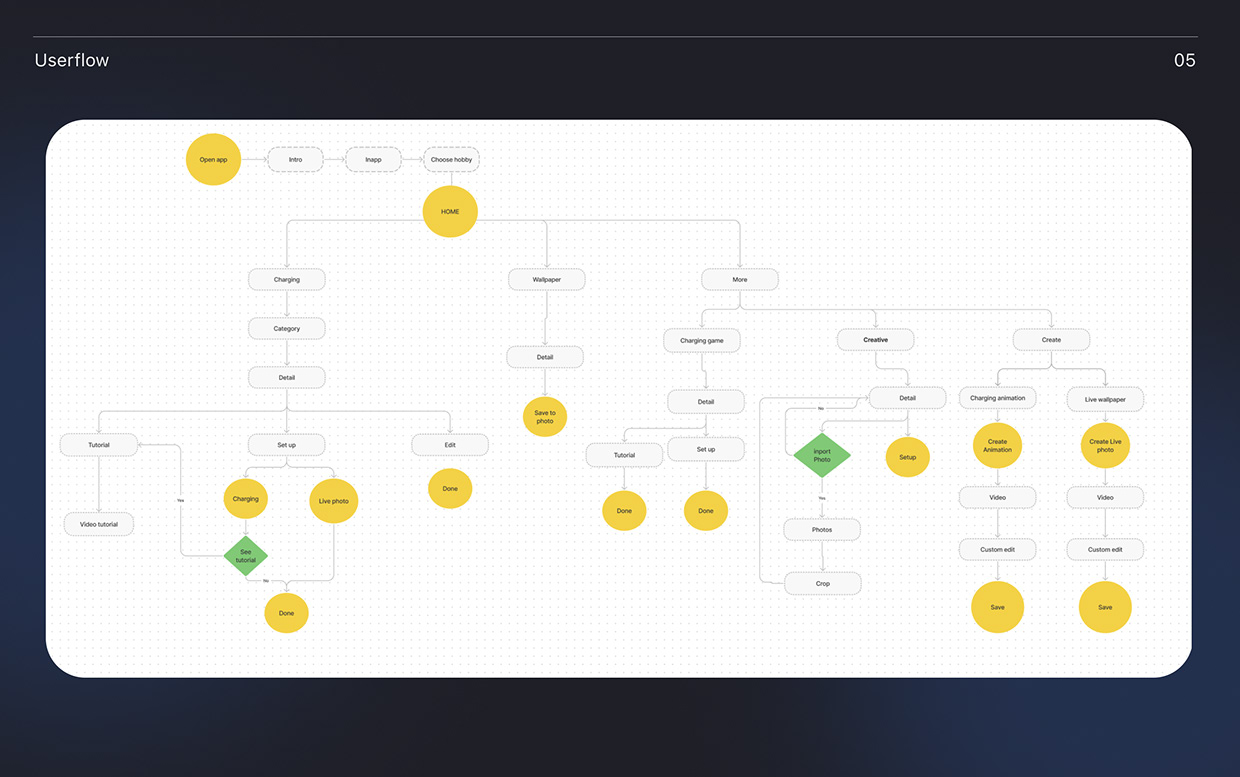Viewport: 1240px width, 777px height.
Task: Click Save circle under Charging animation branch
Action: [x=998, y=607]
